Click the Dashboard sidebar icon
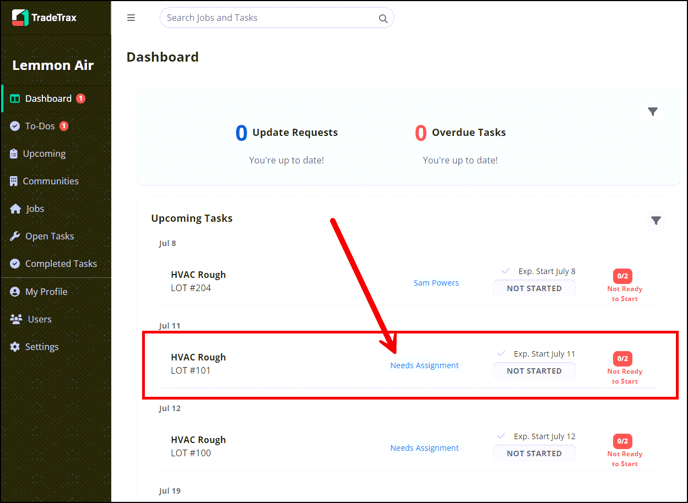 click(x=15, y=99)
